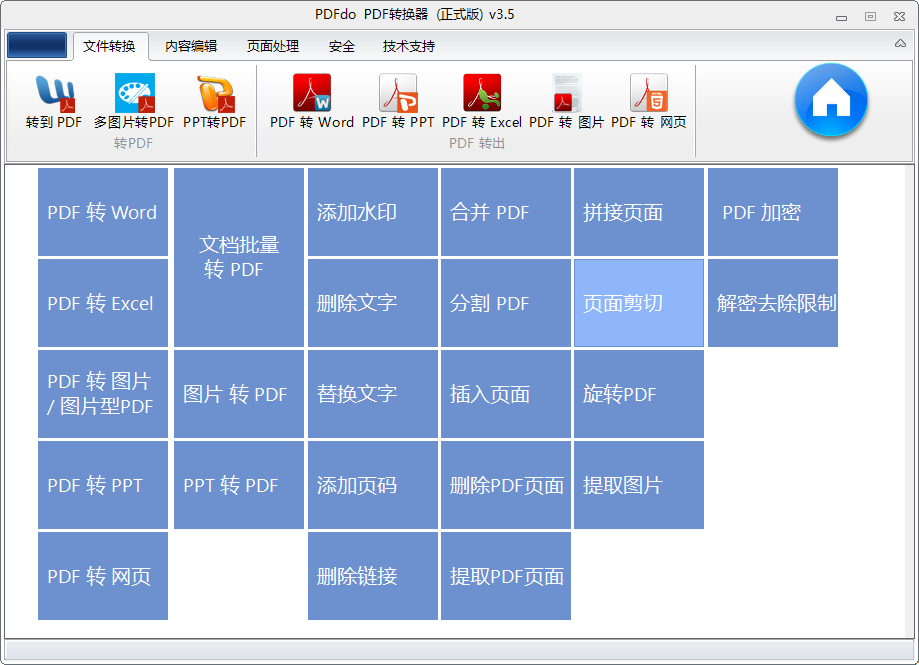Click the PDF 转 Excel ribbon icon
This screenshot has height=665, width=919.
(x=482, y=101)
